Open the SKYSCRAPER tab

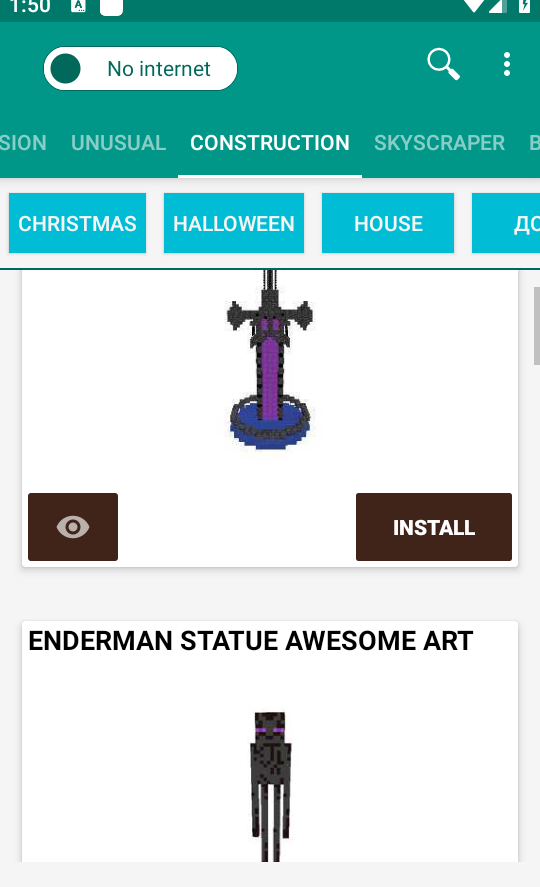[439, 143]
